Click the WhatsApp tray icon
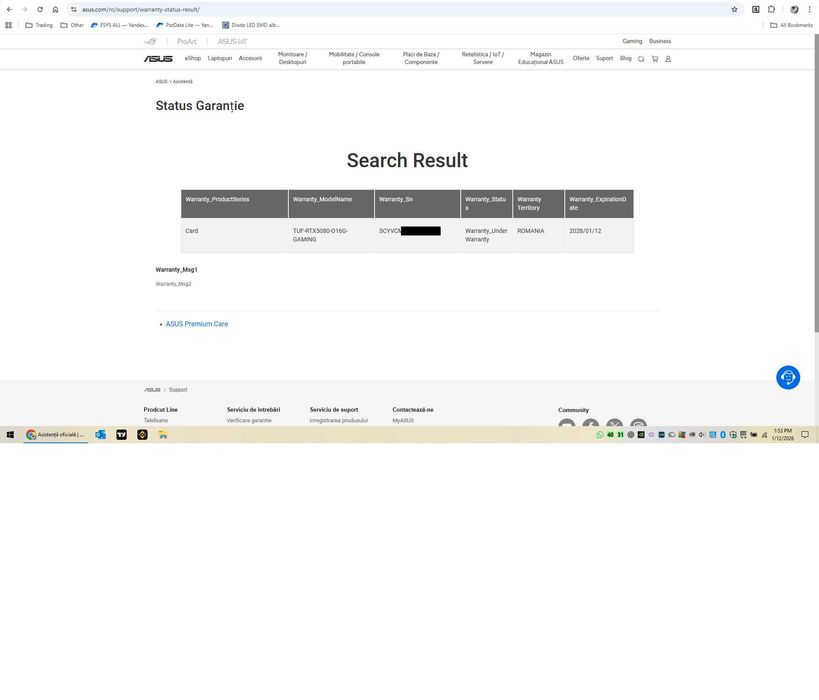This screenshot has width=819, height=700. pyautogui.click(x=600, y=435)
